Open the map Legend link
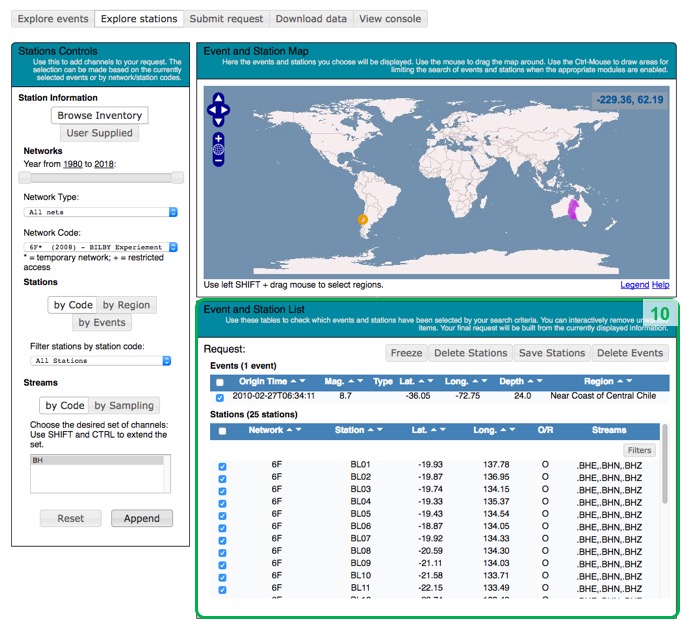 [x=634, y=285]
